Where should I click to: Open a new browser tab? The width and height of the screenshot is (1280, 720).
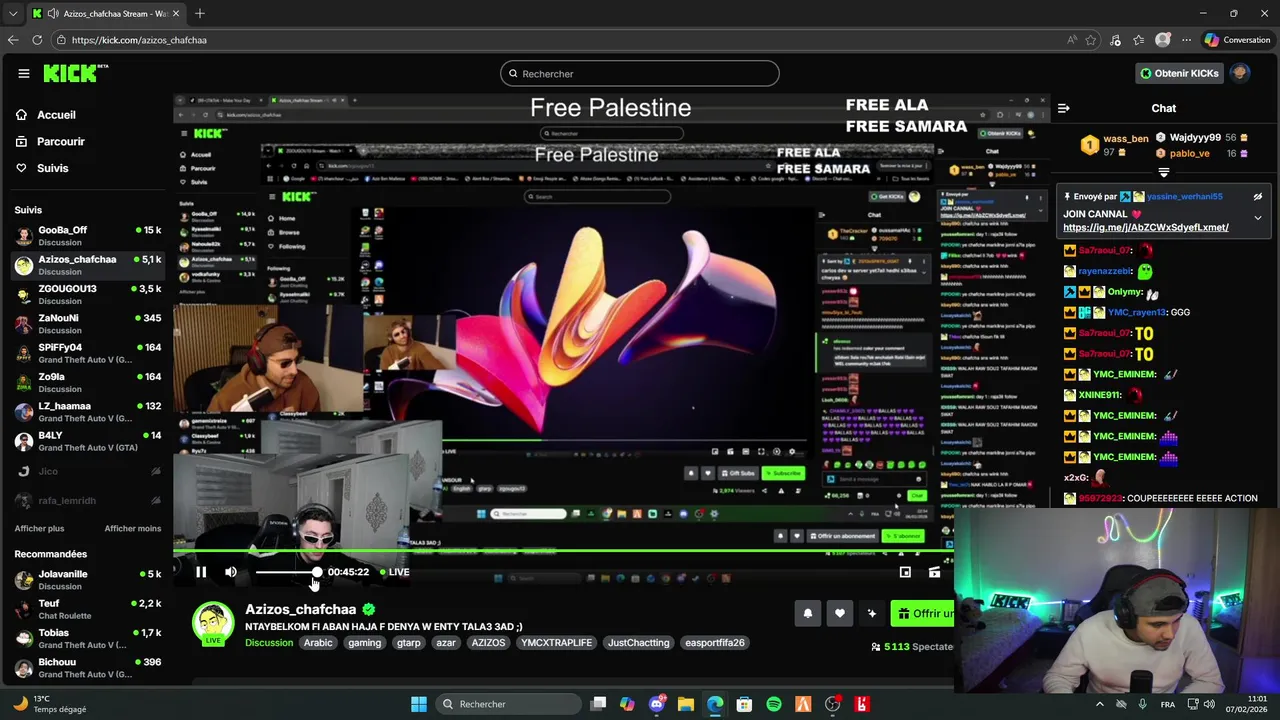click(x=200, y=13)
